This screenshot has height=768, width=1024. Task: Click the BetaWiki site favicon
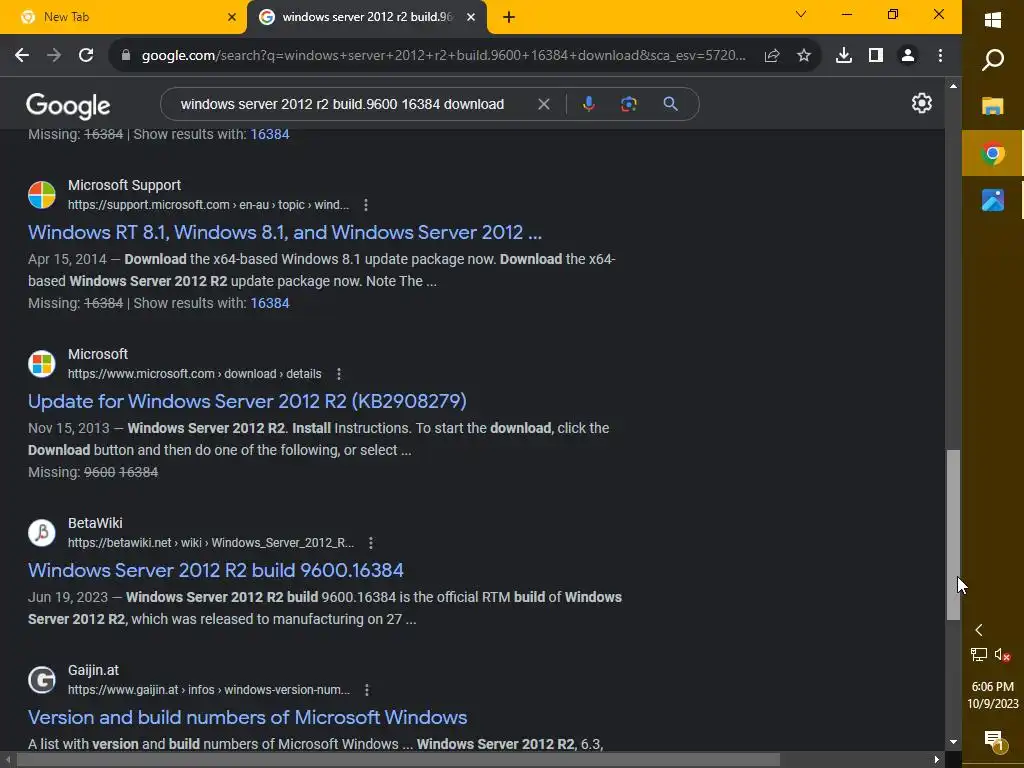(x=42, y=532)
